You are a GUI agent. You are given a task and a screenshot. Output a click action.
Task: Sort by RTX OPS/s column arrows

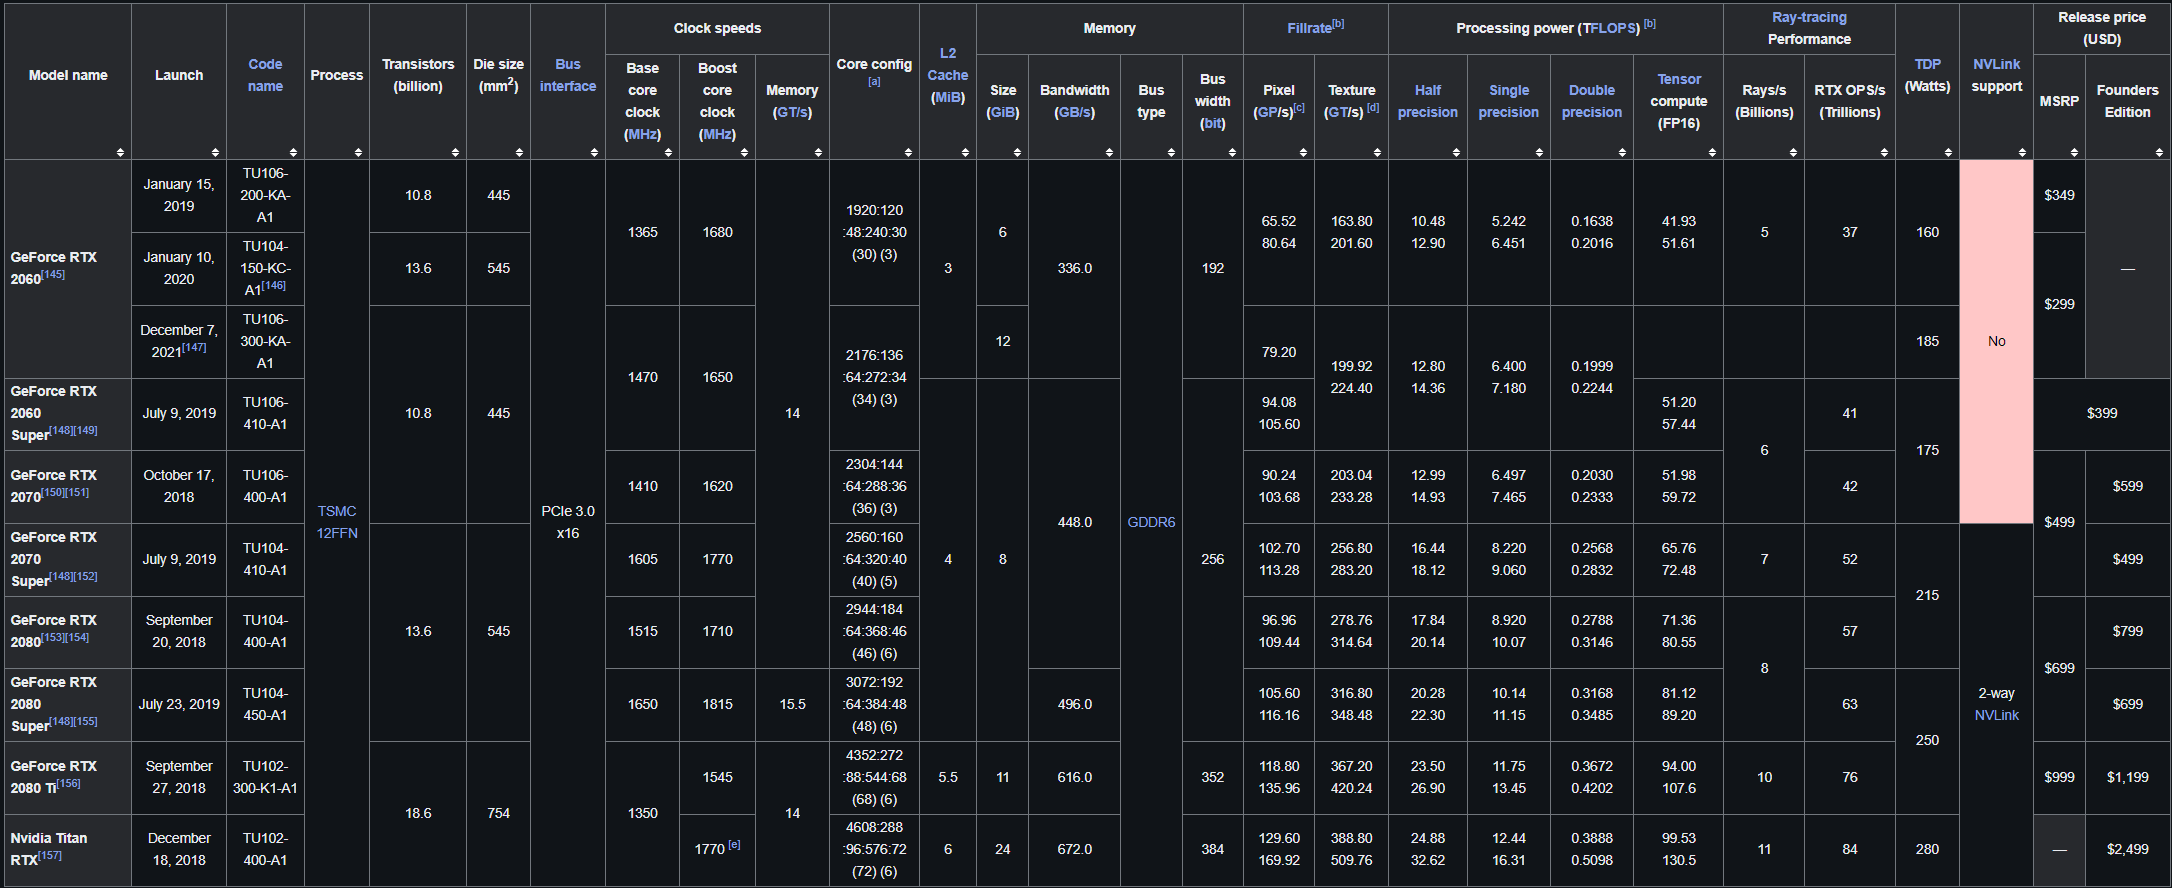click(x=1884, y=152)
